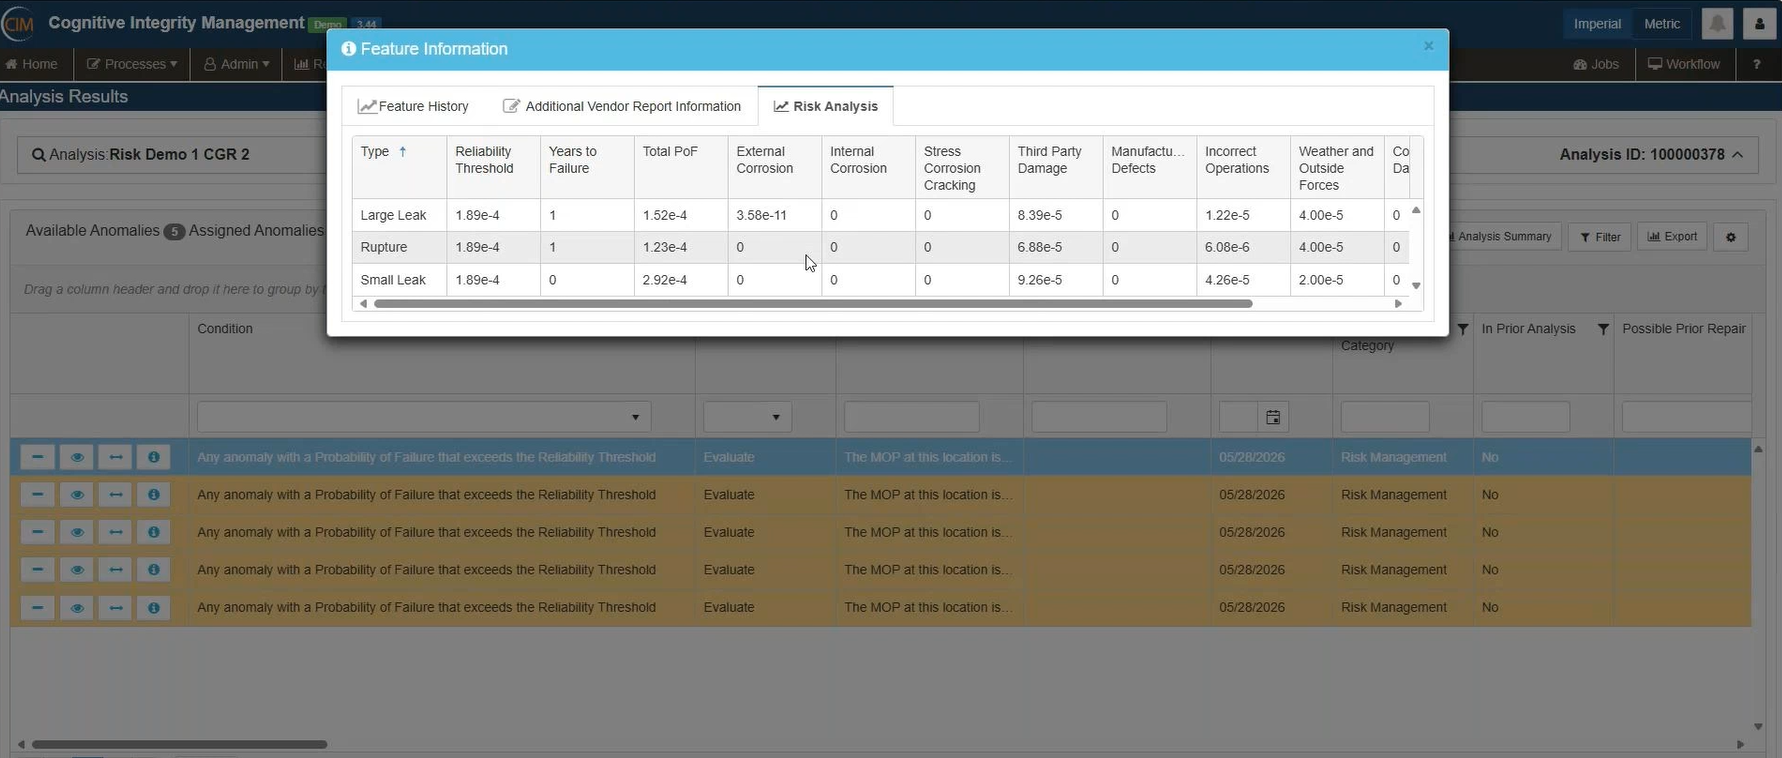Click the Filter button

click(1600, 237)
